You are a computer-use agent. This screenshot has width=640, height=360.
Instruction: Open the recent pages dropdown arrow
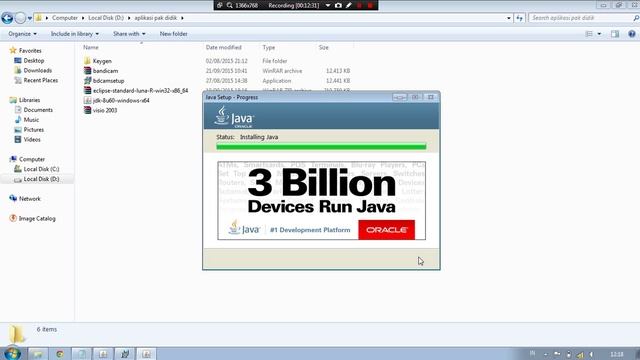pyautogui.click(x=29, y=18)
